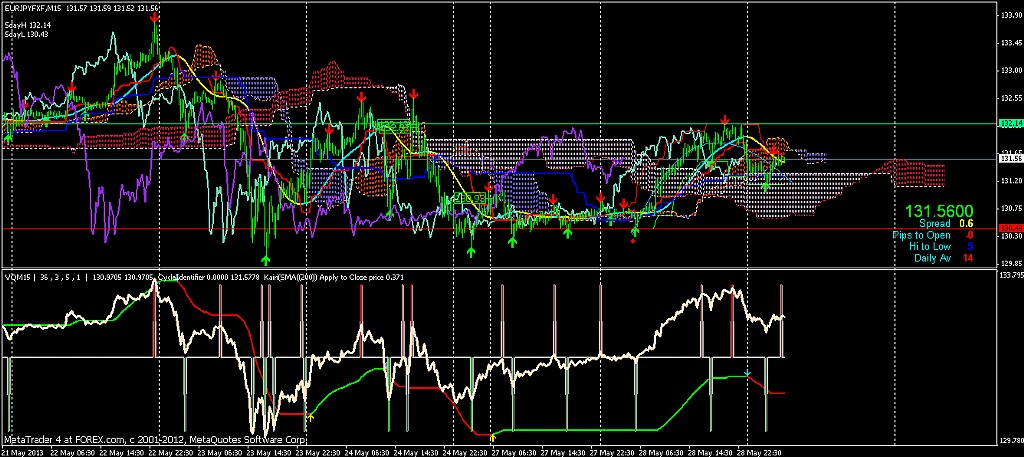Click the 133.795 indicator scale value
Viewport: 1024px width, 457px height.
1010,276
